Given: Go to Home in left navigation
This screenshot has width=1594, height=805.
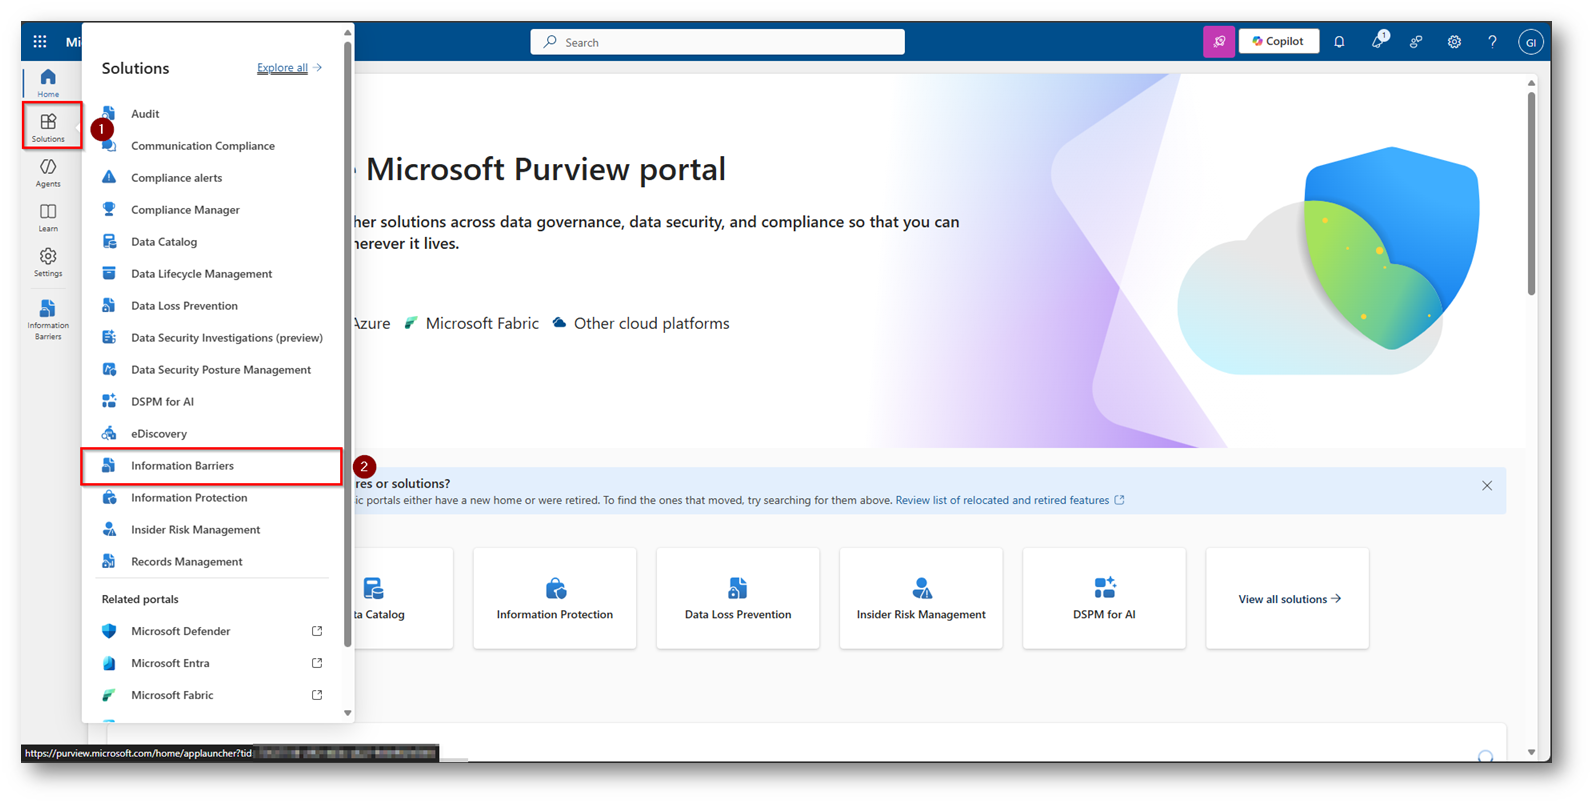Looking at the screenshot, I should coord(48,83).
